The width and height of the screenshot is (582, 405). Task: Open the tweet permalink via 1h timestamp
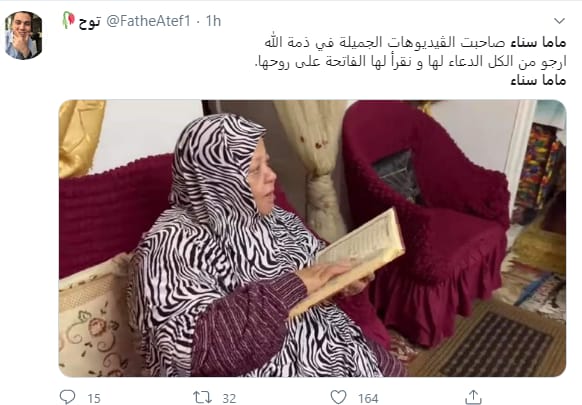[x=213, y=21]
